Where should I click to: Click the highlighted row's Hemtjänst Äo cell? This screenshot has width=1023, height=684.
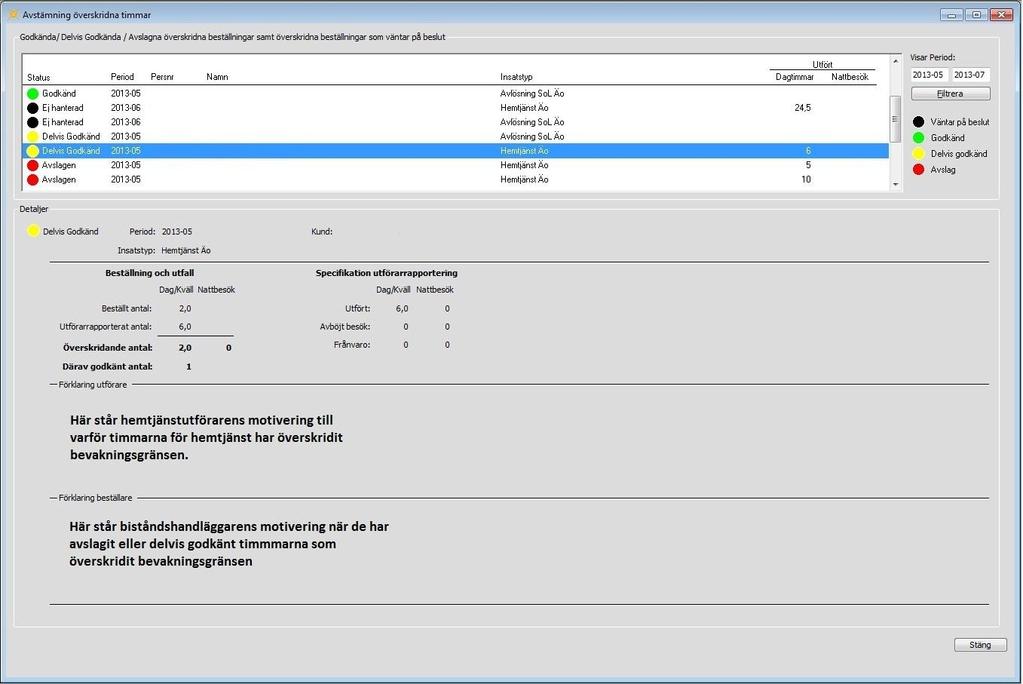pyautogui.click(x=525, y=151)
